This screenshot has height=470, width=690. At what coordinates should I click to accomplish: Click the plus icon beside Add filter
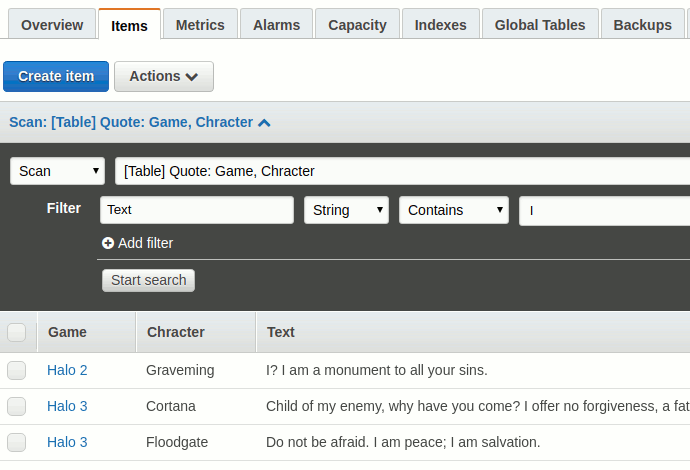tap(108, 243)
